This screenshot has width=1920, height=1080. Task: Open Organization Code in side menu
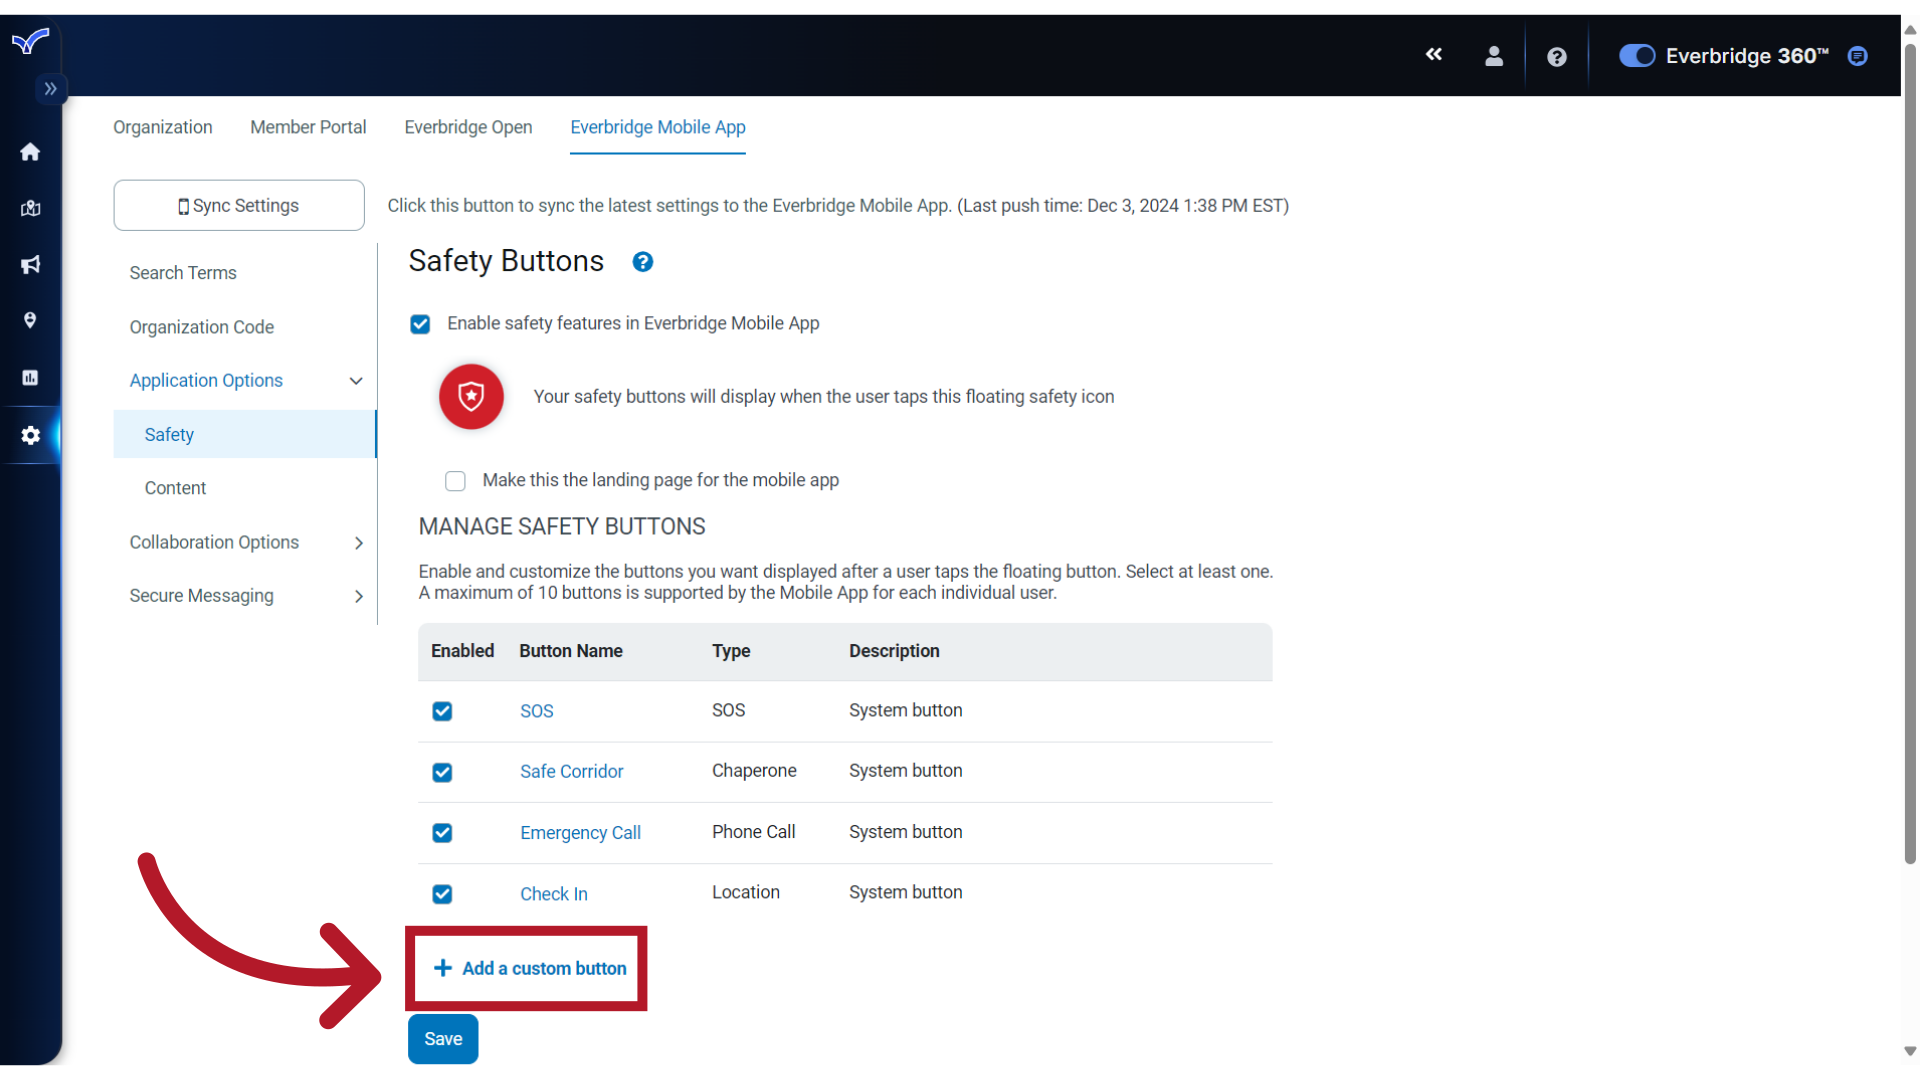tap(202, 327)
